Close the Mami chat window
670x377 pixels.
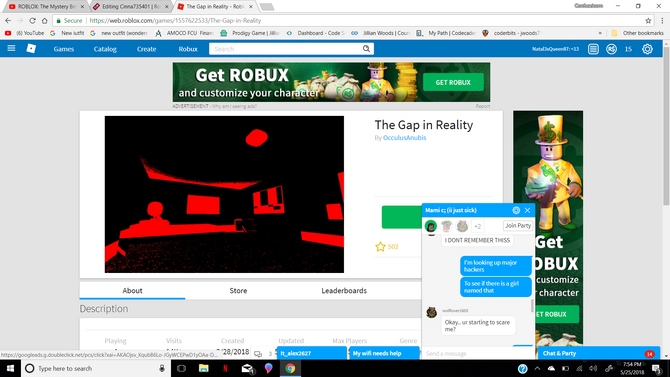[x=527, y=210]
